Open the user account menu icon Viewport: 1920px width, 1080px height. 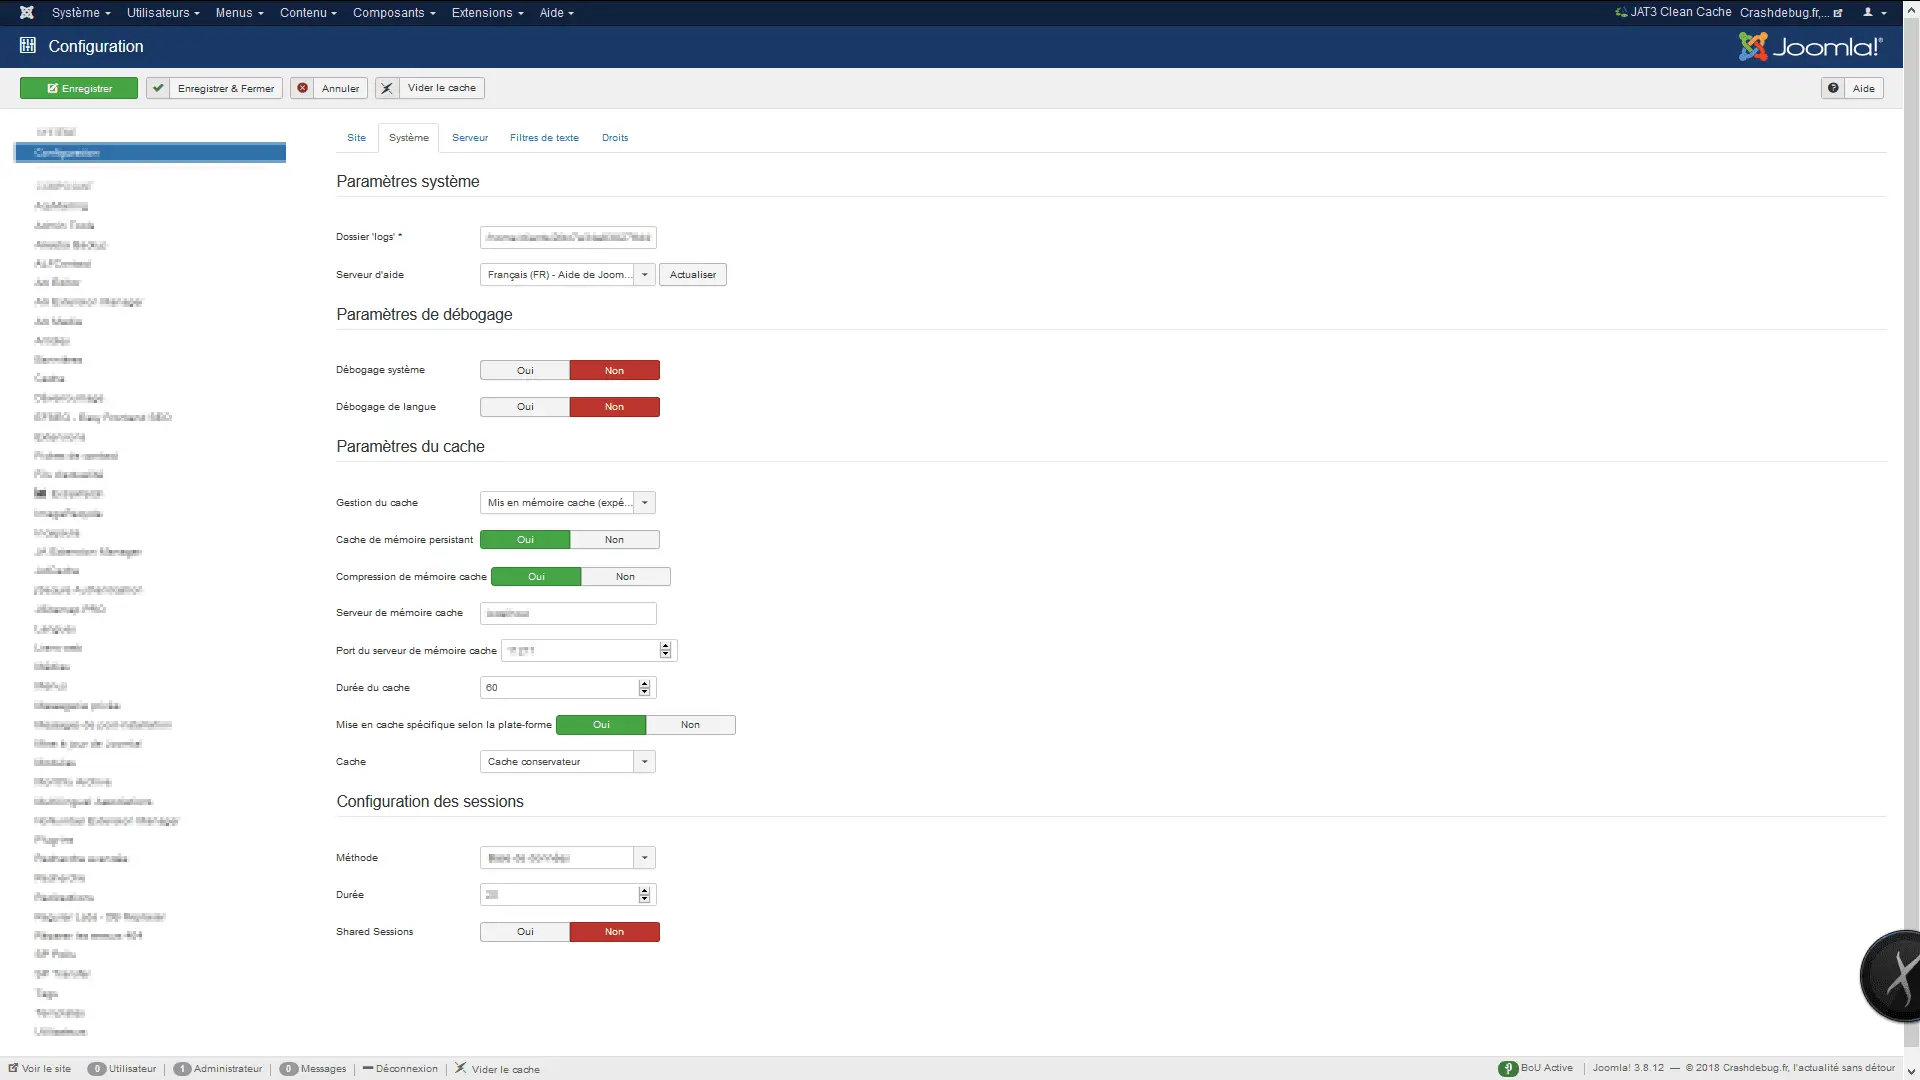tap(1874, 13)
